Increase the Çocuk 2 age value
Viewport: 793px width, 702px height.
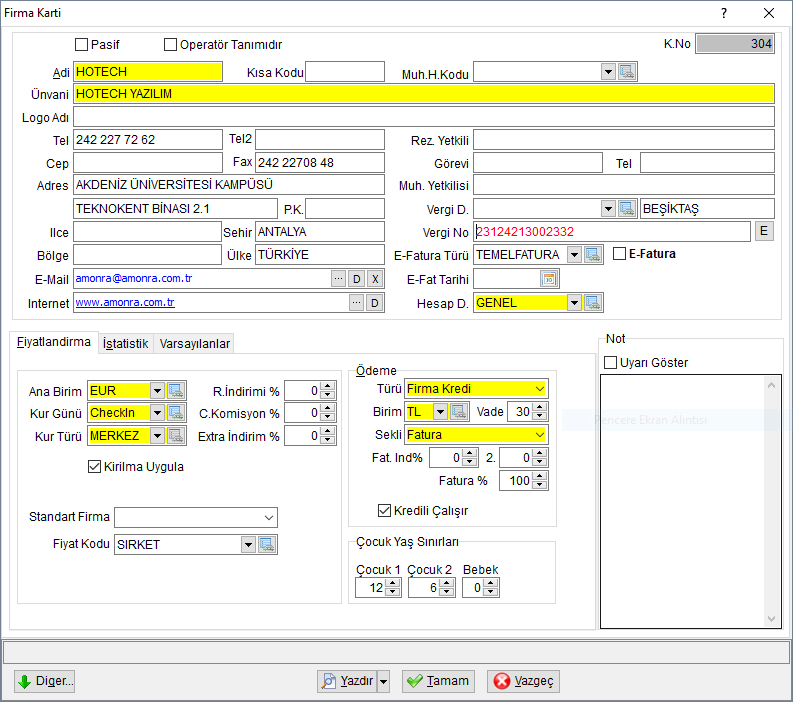pos(446,584)
